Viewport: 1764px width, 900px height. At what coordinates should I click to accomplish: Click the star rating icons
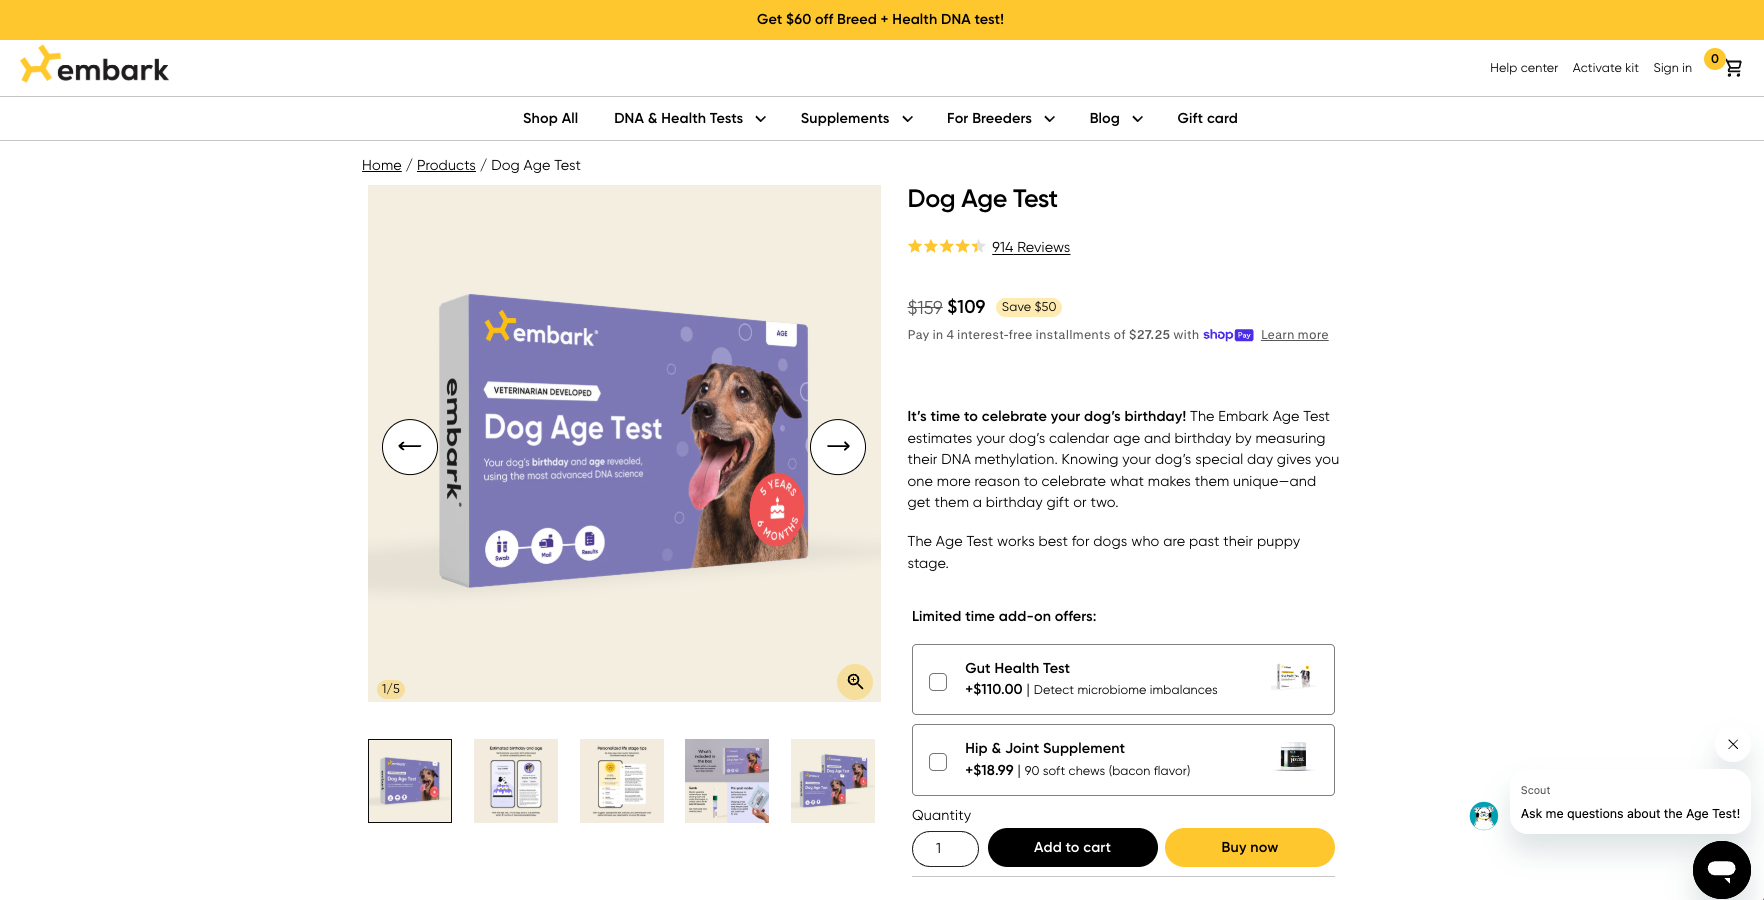pyautogui.click(x=946, y=246)
